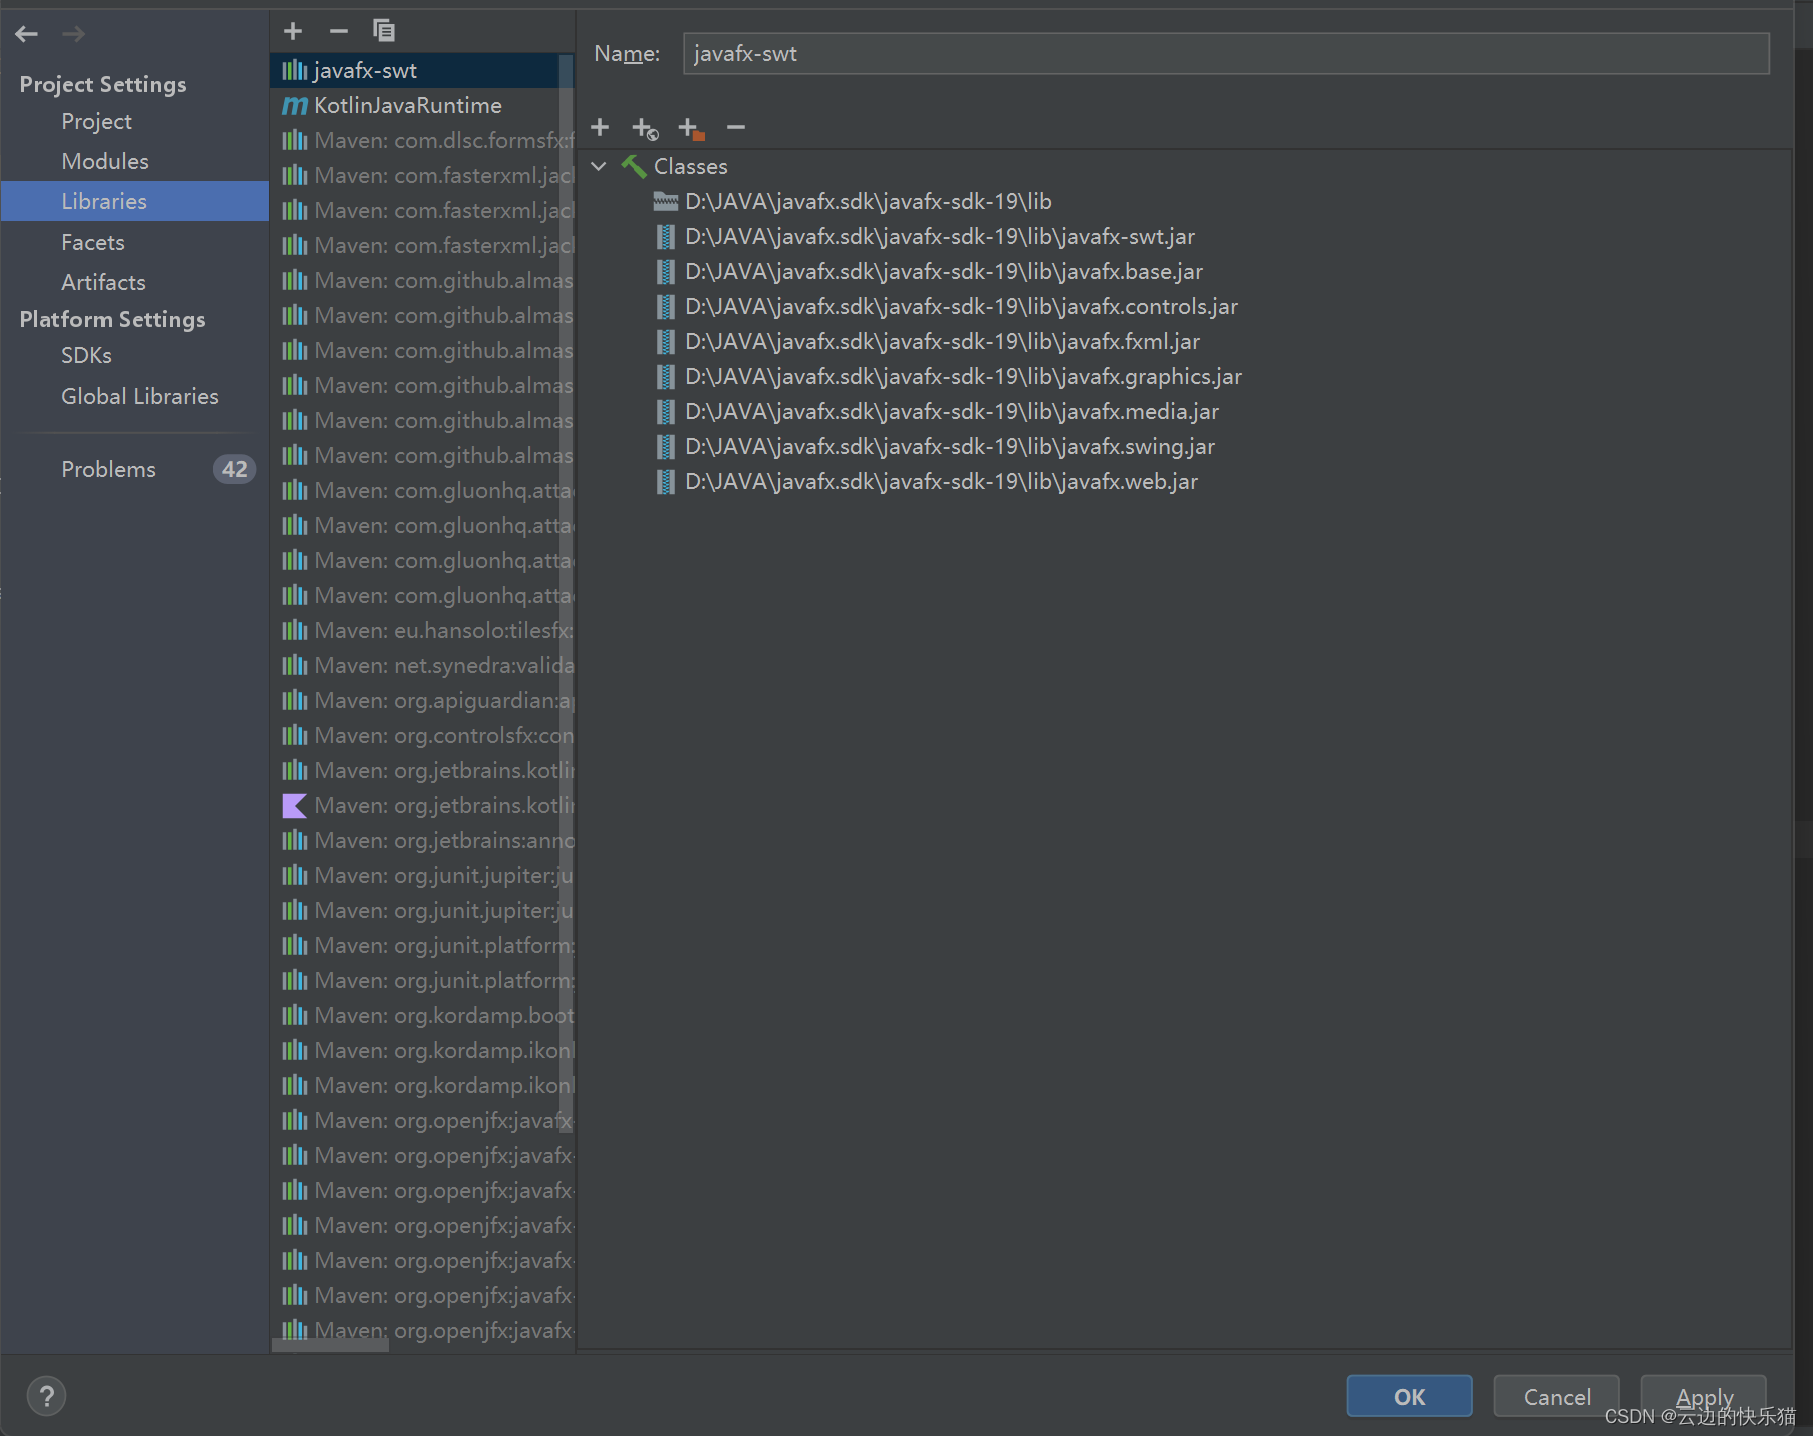Select Maven: org.jetbrains:anno library

(422, 840)
